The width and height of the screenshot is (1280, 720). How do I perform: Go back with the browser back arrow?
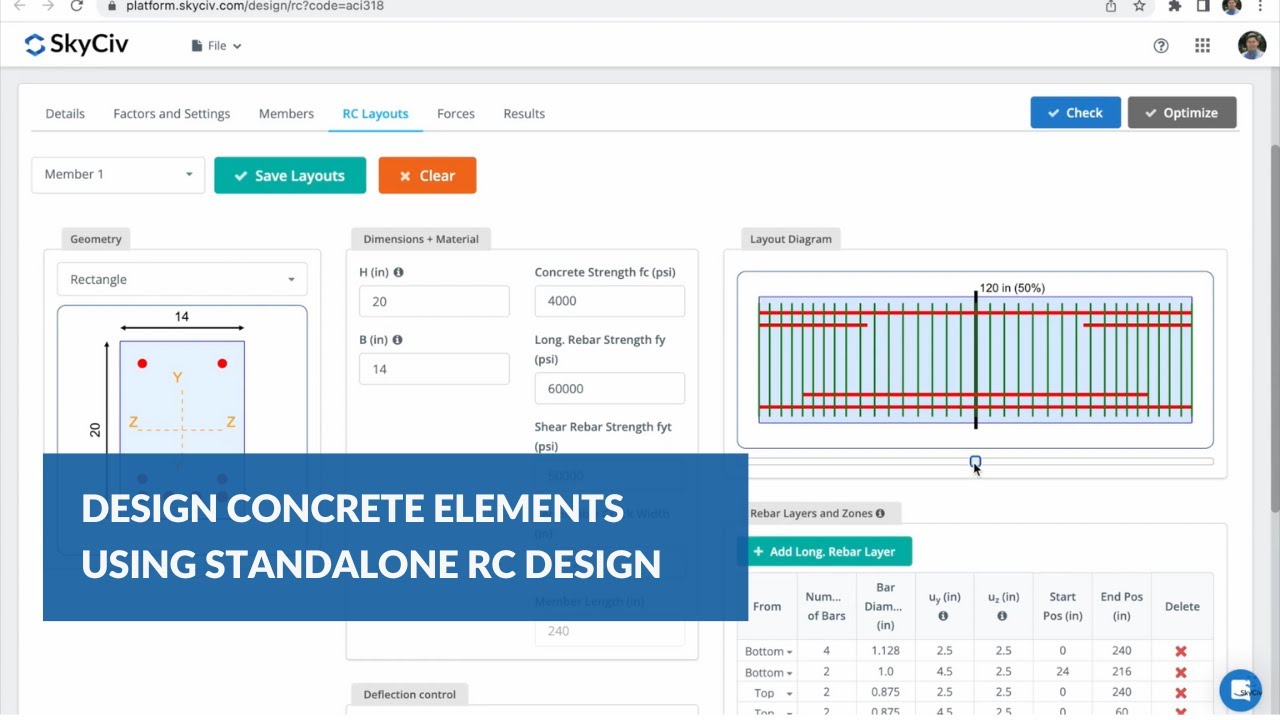click(x=19, y=6)
